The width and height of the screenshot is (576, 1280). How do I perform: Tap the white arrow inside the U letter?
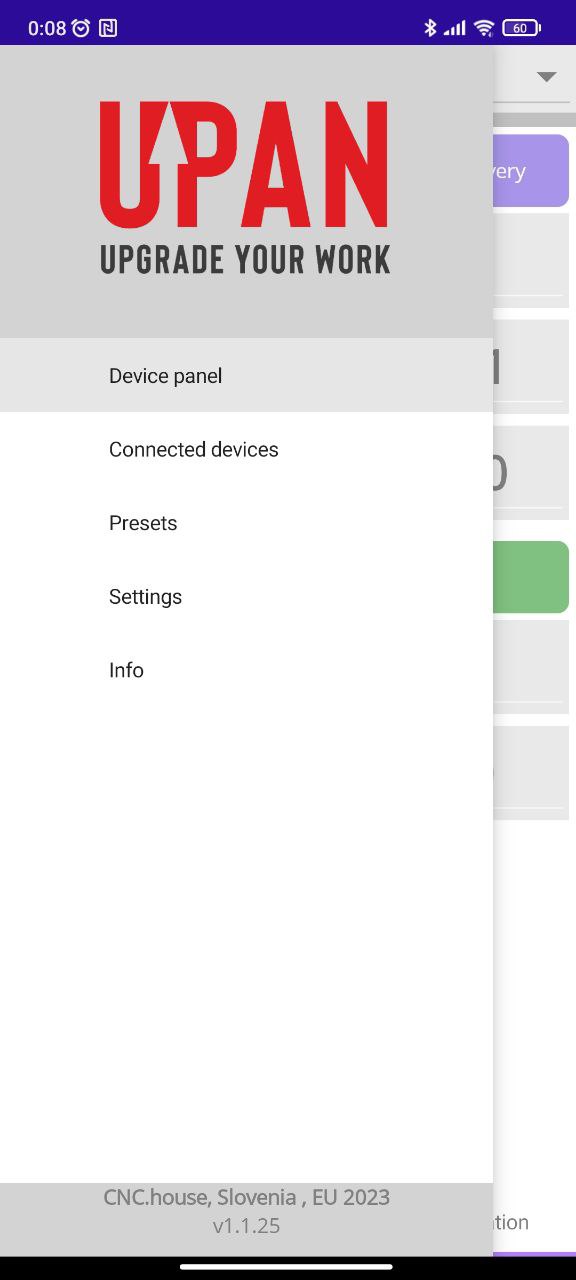coord(164,134)
